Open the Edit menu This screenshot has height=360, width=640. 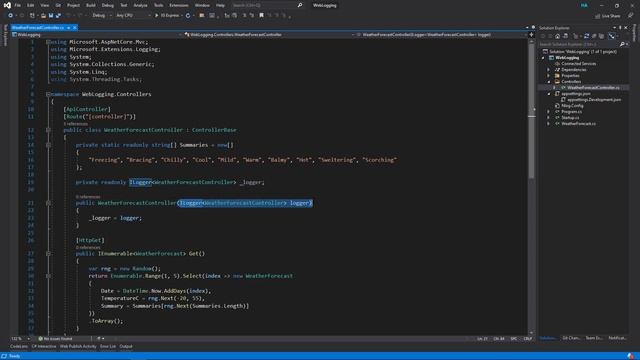(31, 5)
